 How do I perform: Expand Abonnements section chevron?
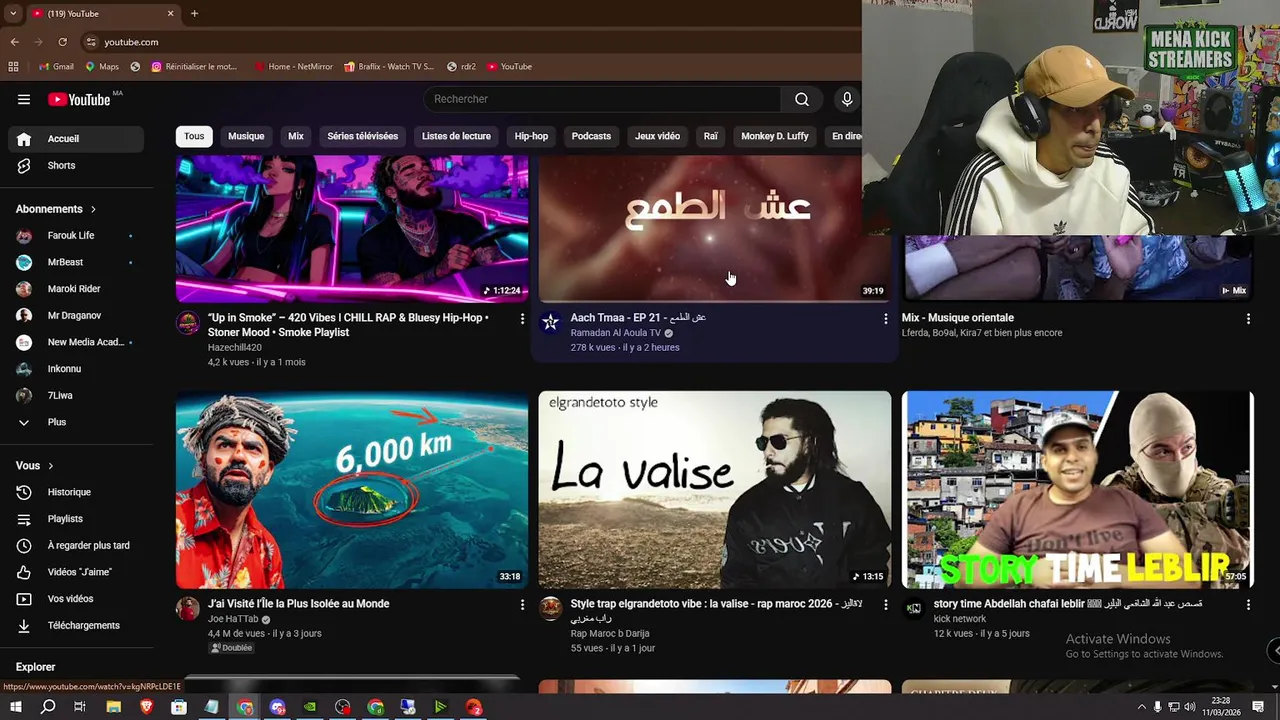tap(93, 209)
